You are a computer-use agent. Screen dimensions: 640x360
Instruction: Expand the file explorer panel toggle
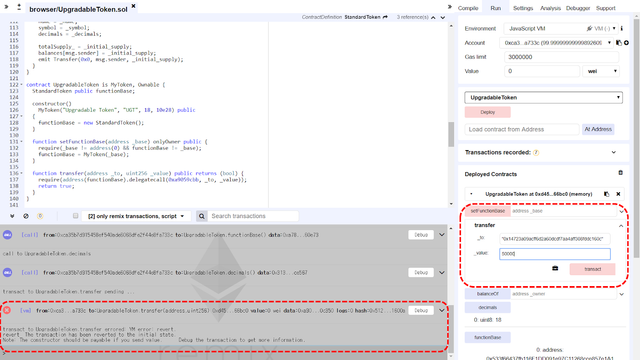(6, 7)
